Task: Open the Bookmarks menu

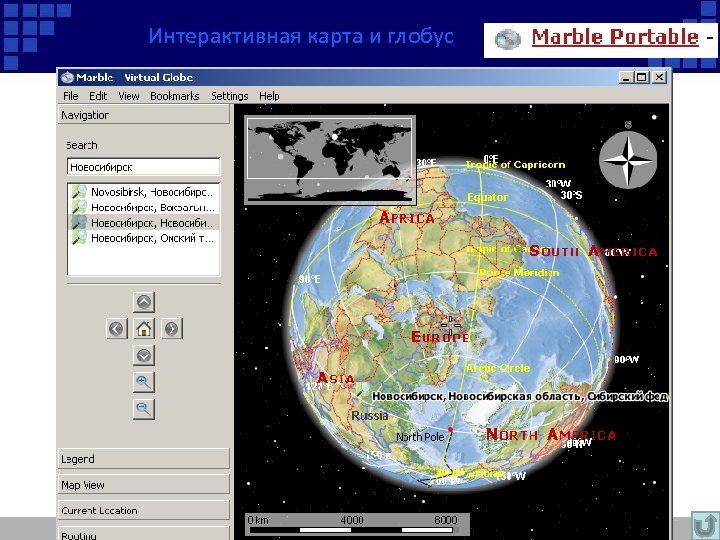Action: (174, 96)
